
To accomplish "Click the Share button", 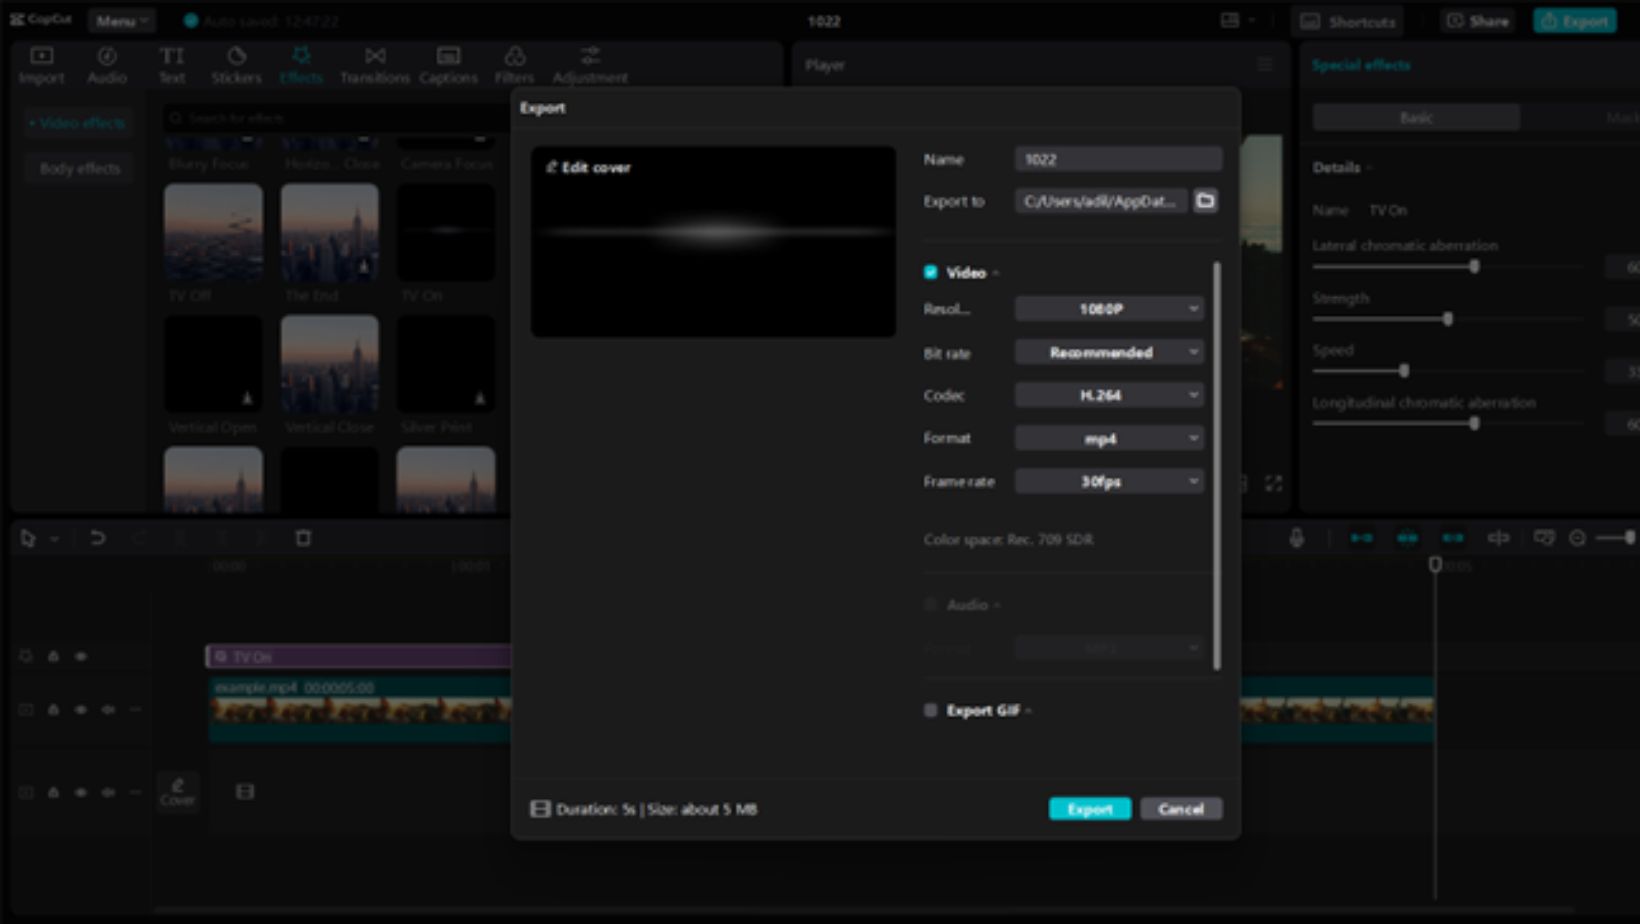I will pos(1477,21).
